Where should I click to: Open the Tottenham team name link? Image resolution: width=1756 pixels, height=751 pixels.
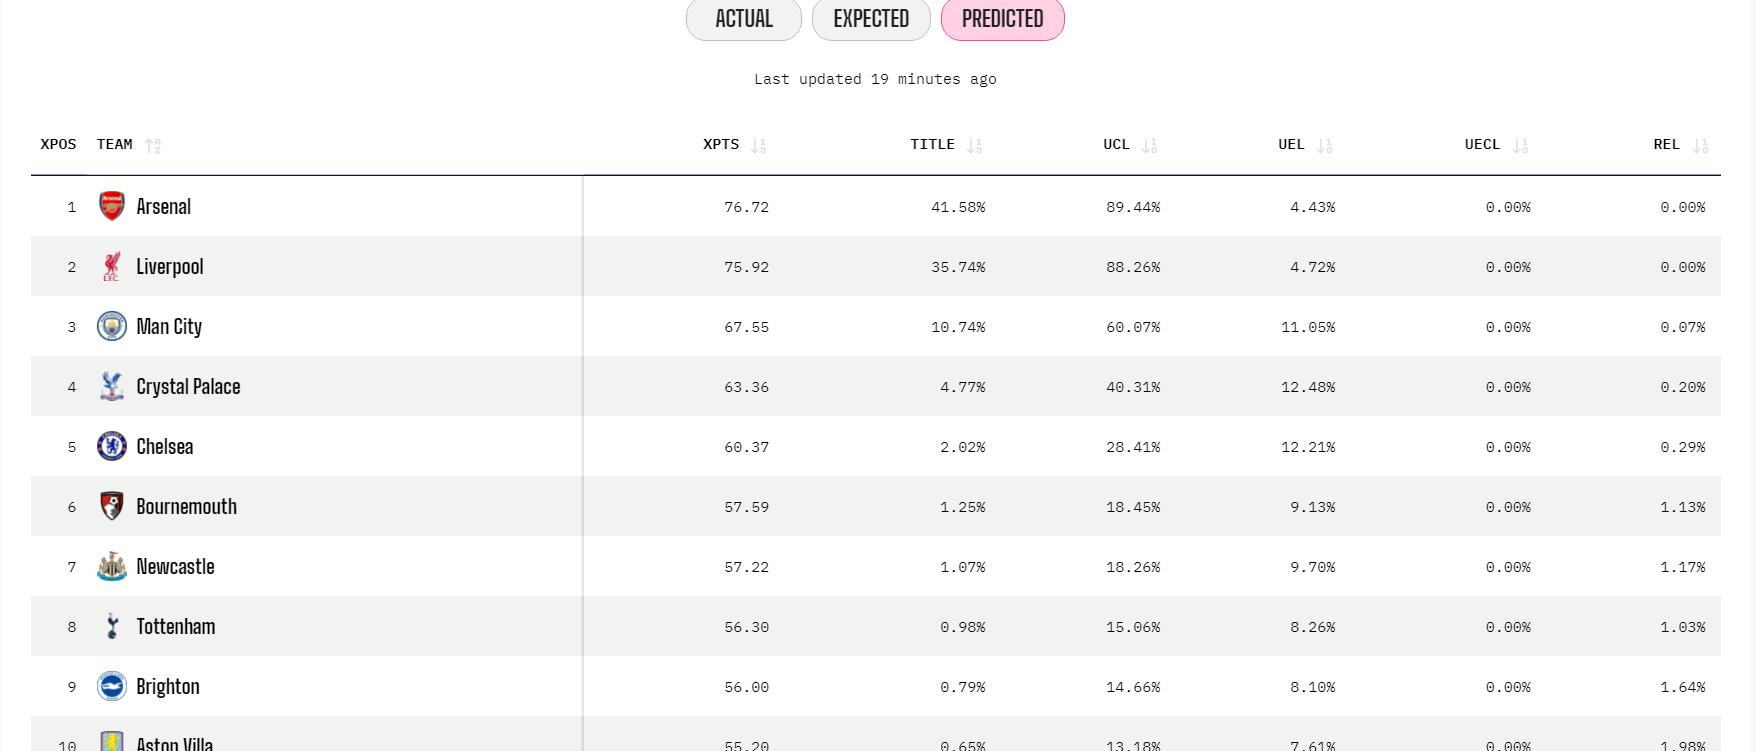(x=176, y=627)
